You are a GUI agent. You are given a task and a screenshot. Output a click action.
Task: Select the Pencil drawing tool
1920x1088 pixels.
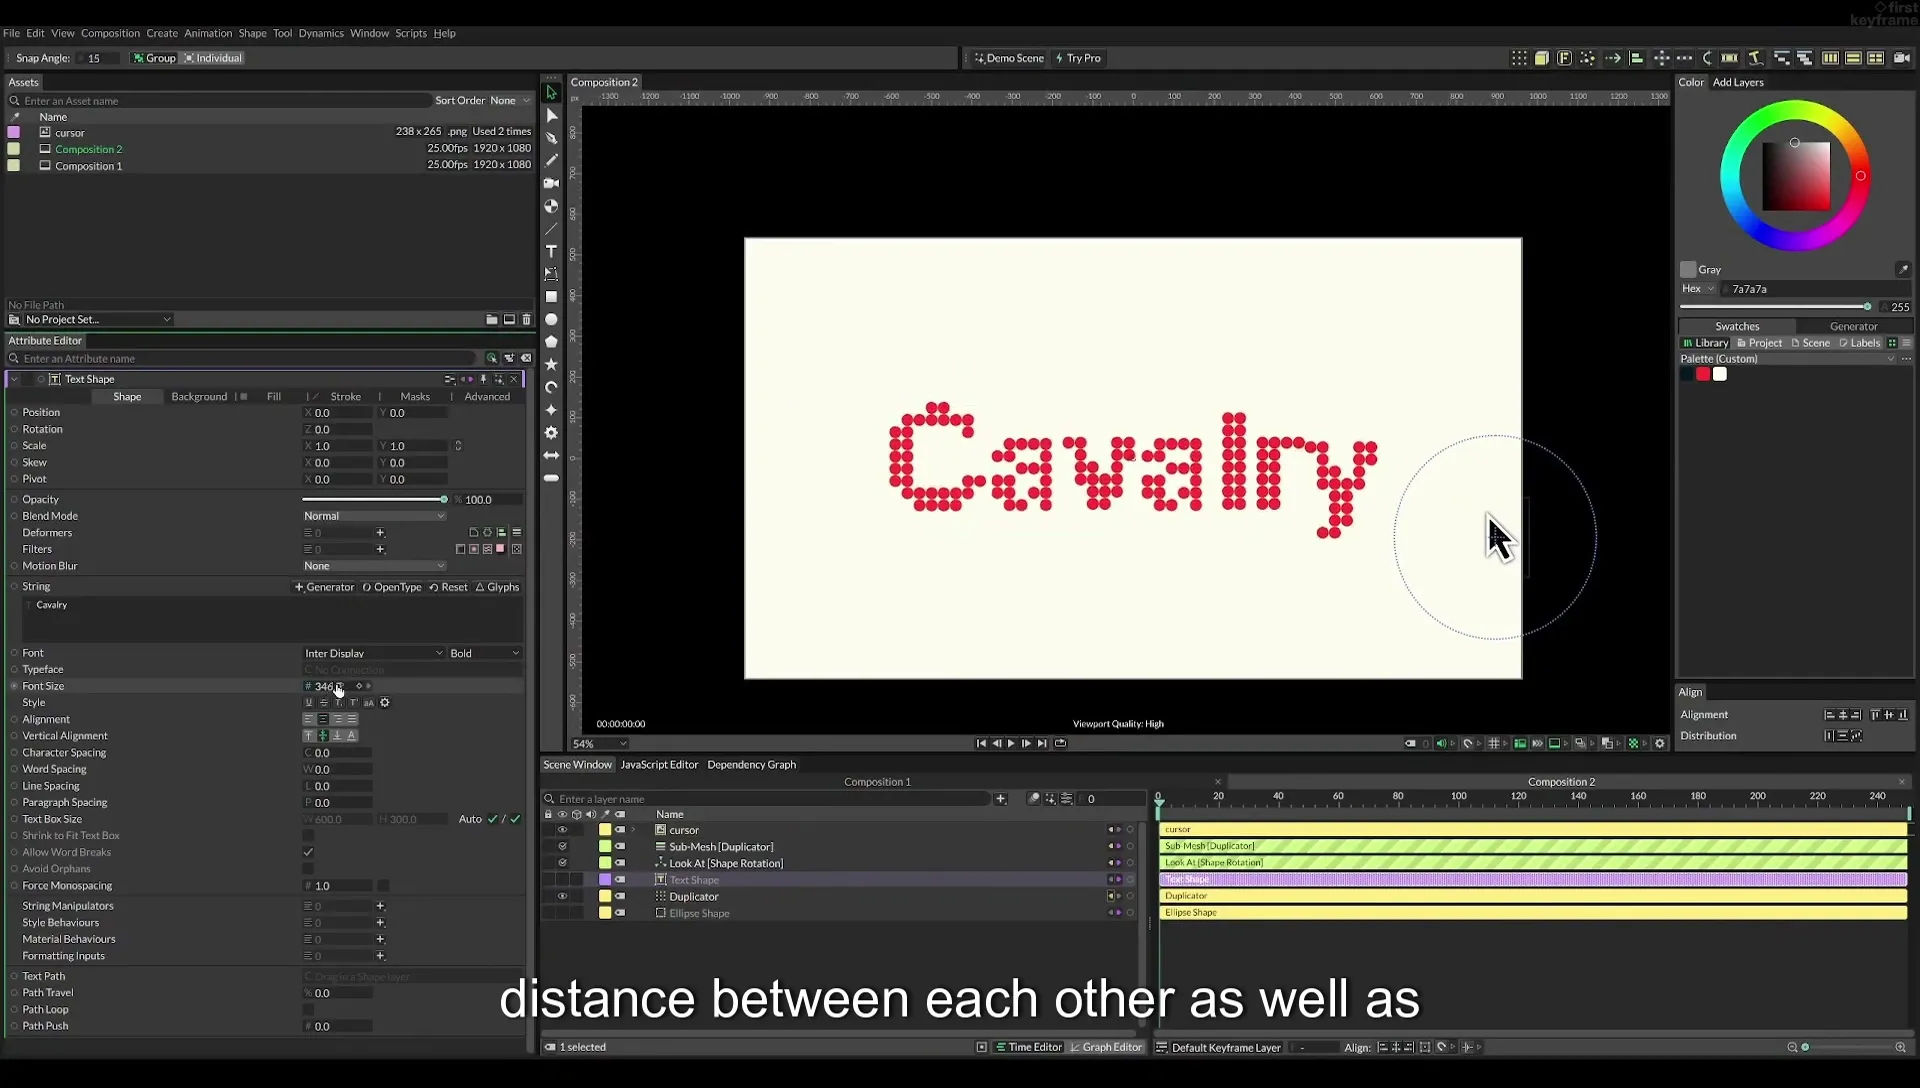tap(551, 160)
